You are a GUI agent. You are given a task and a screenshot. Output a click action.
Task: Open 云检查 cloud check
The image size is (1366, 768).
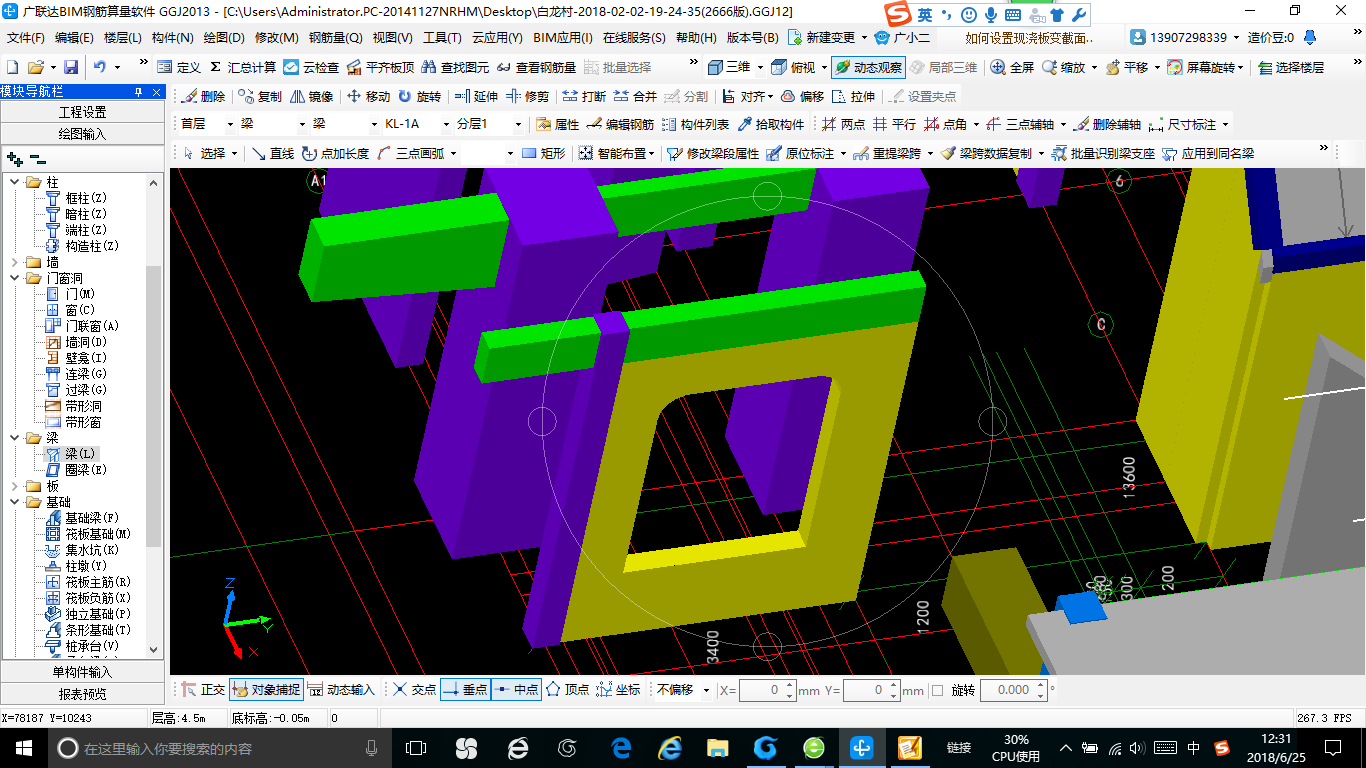[x=311, y=67]
